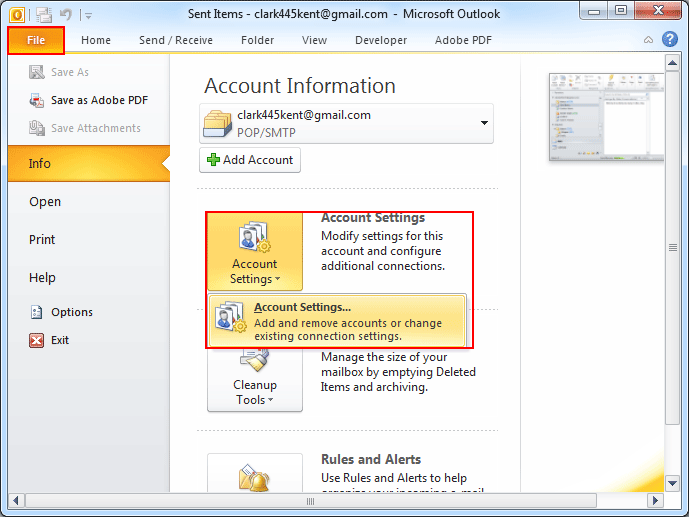Select the Folder ribbon tab

click(257, 40)
